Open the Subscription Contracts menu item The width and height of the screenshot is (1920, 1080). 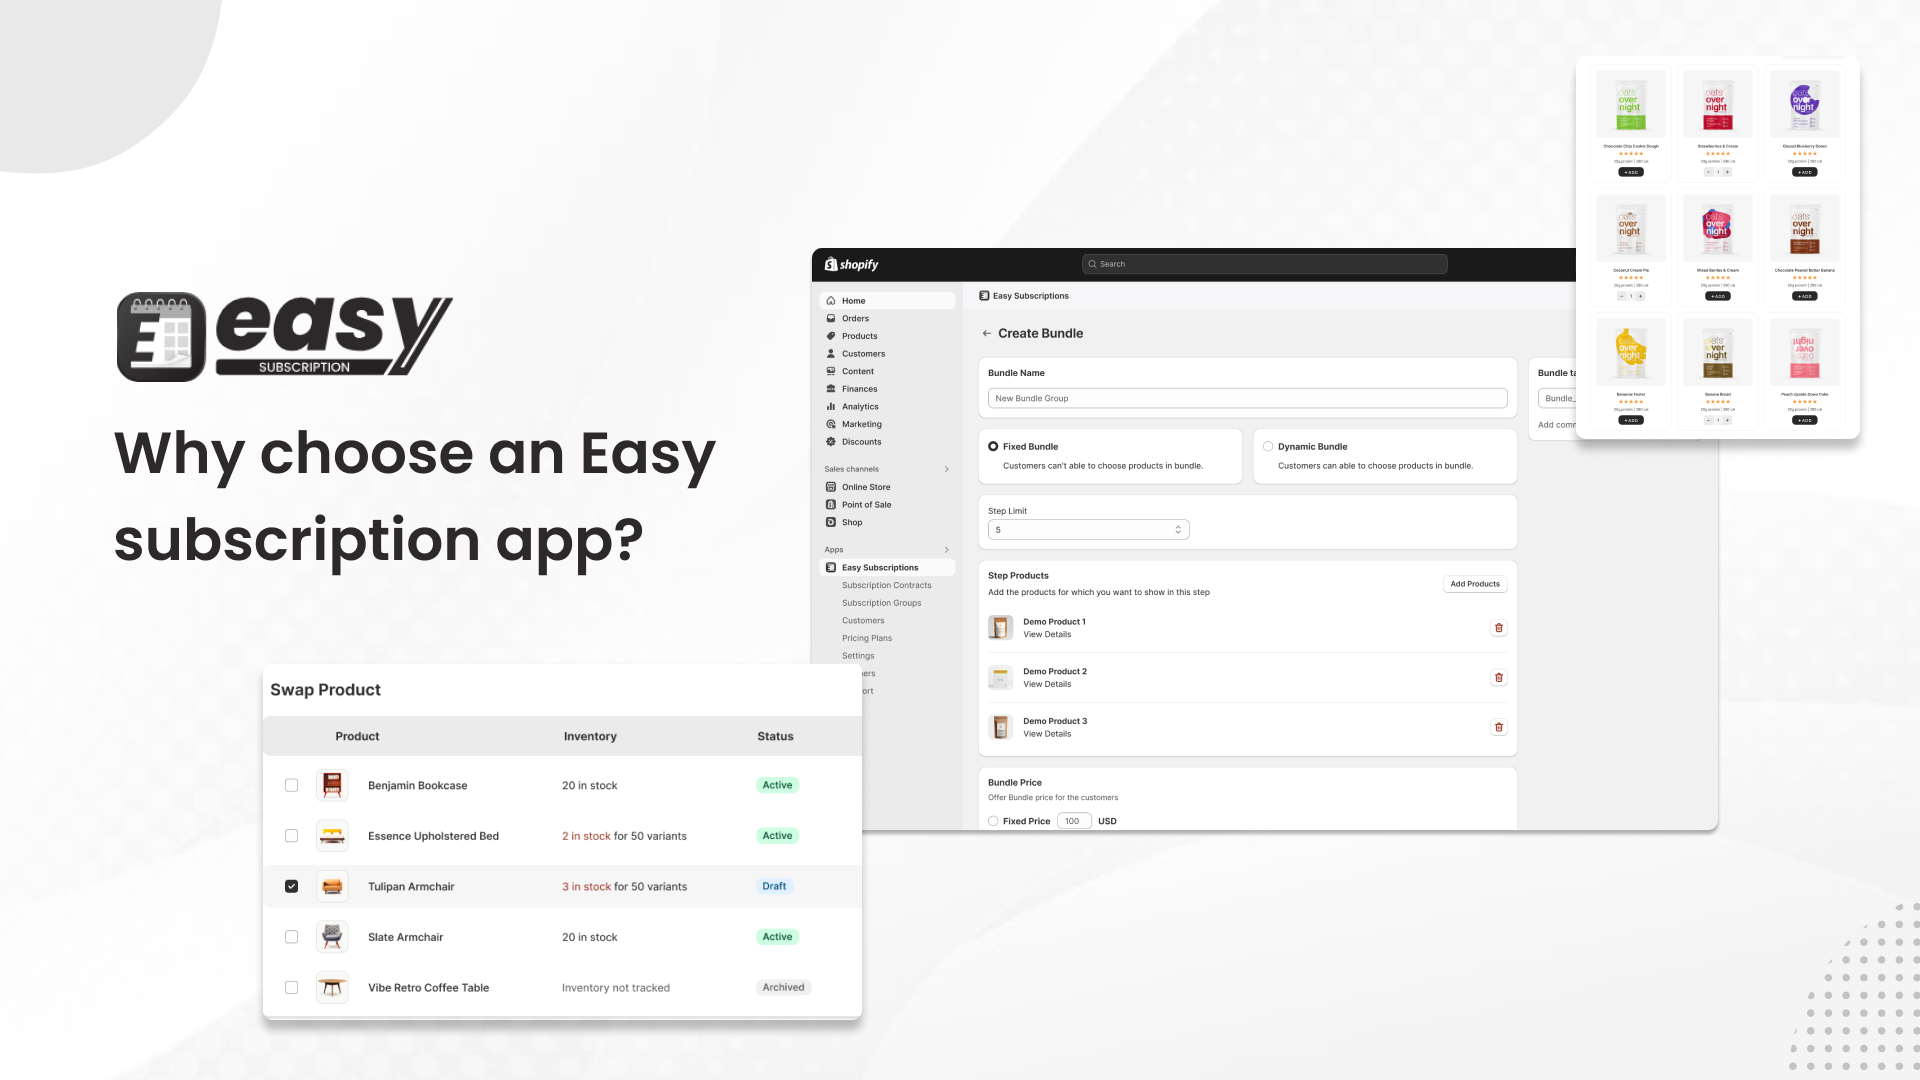point(886,584)
